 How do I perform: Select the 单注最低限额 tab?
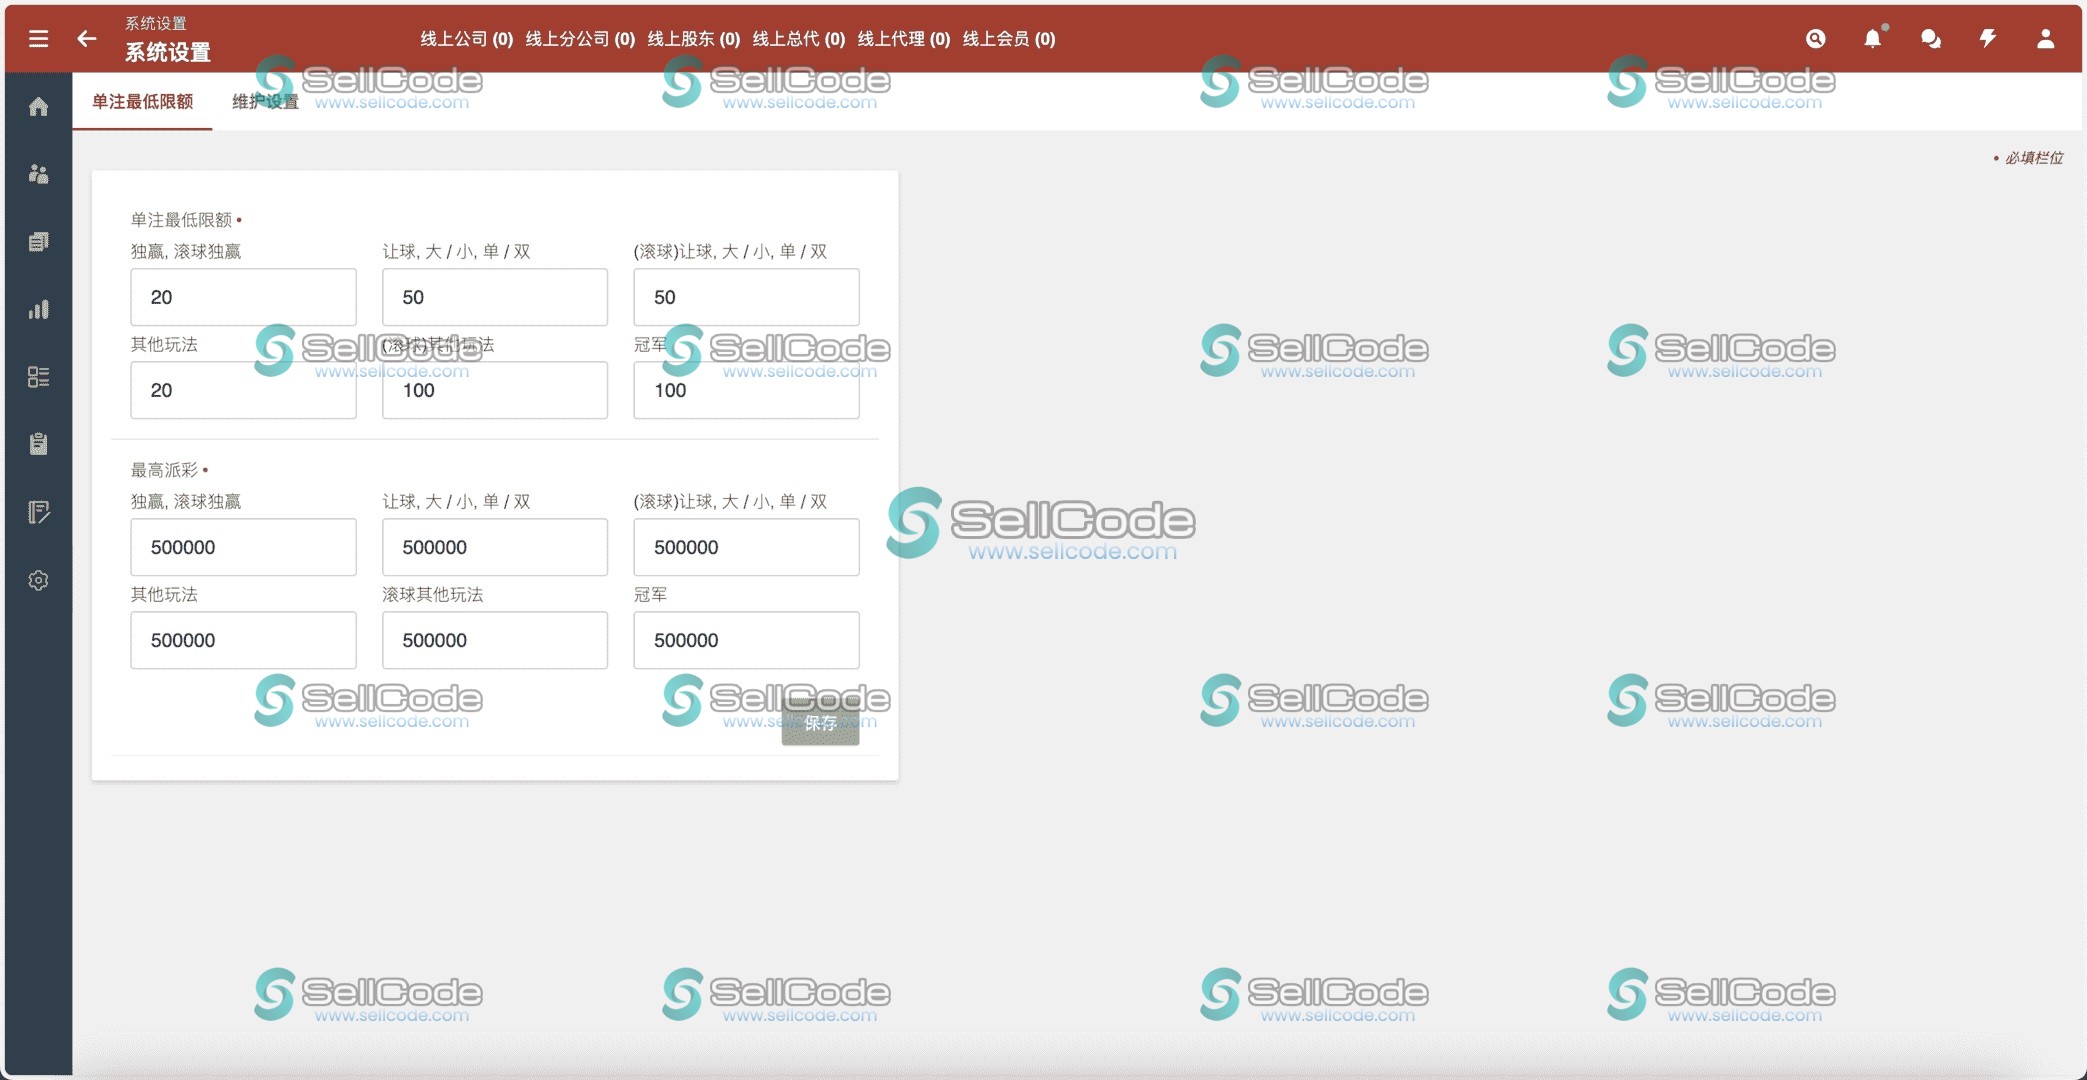pos(140,101)
